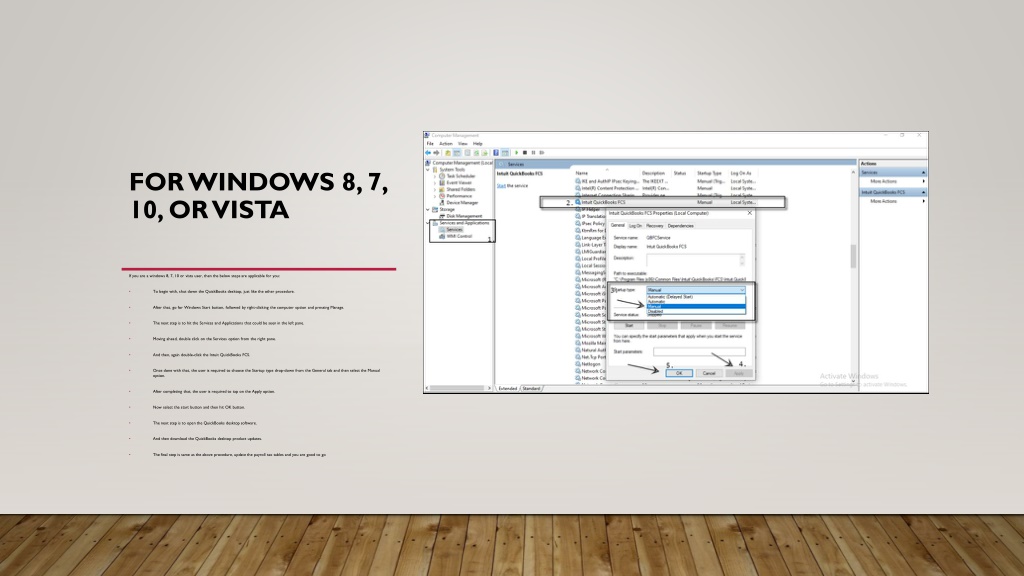Screen dimensions: 1024x576
Task: Click the Startup Type column header
Action: 709,174
